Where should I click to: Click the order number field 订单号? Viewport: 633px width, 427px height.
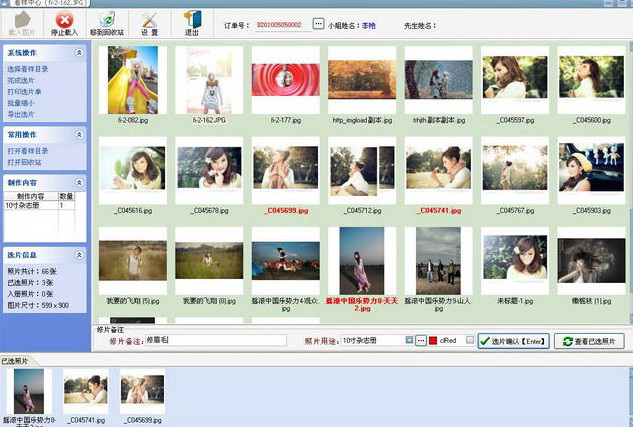(283, 25)
